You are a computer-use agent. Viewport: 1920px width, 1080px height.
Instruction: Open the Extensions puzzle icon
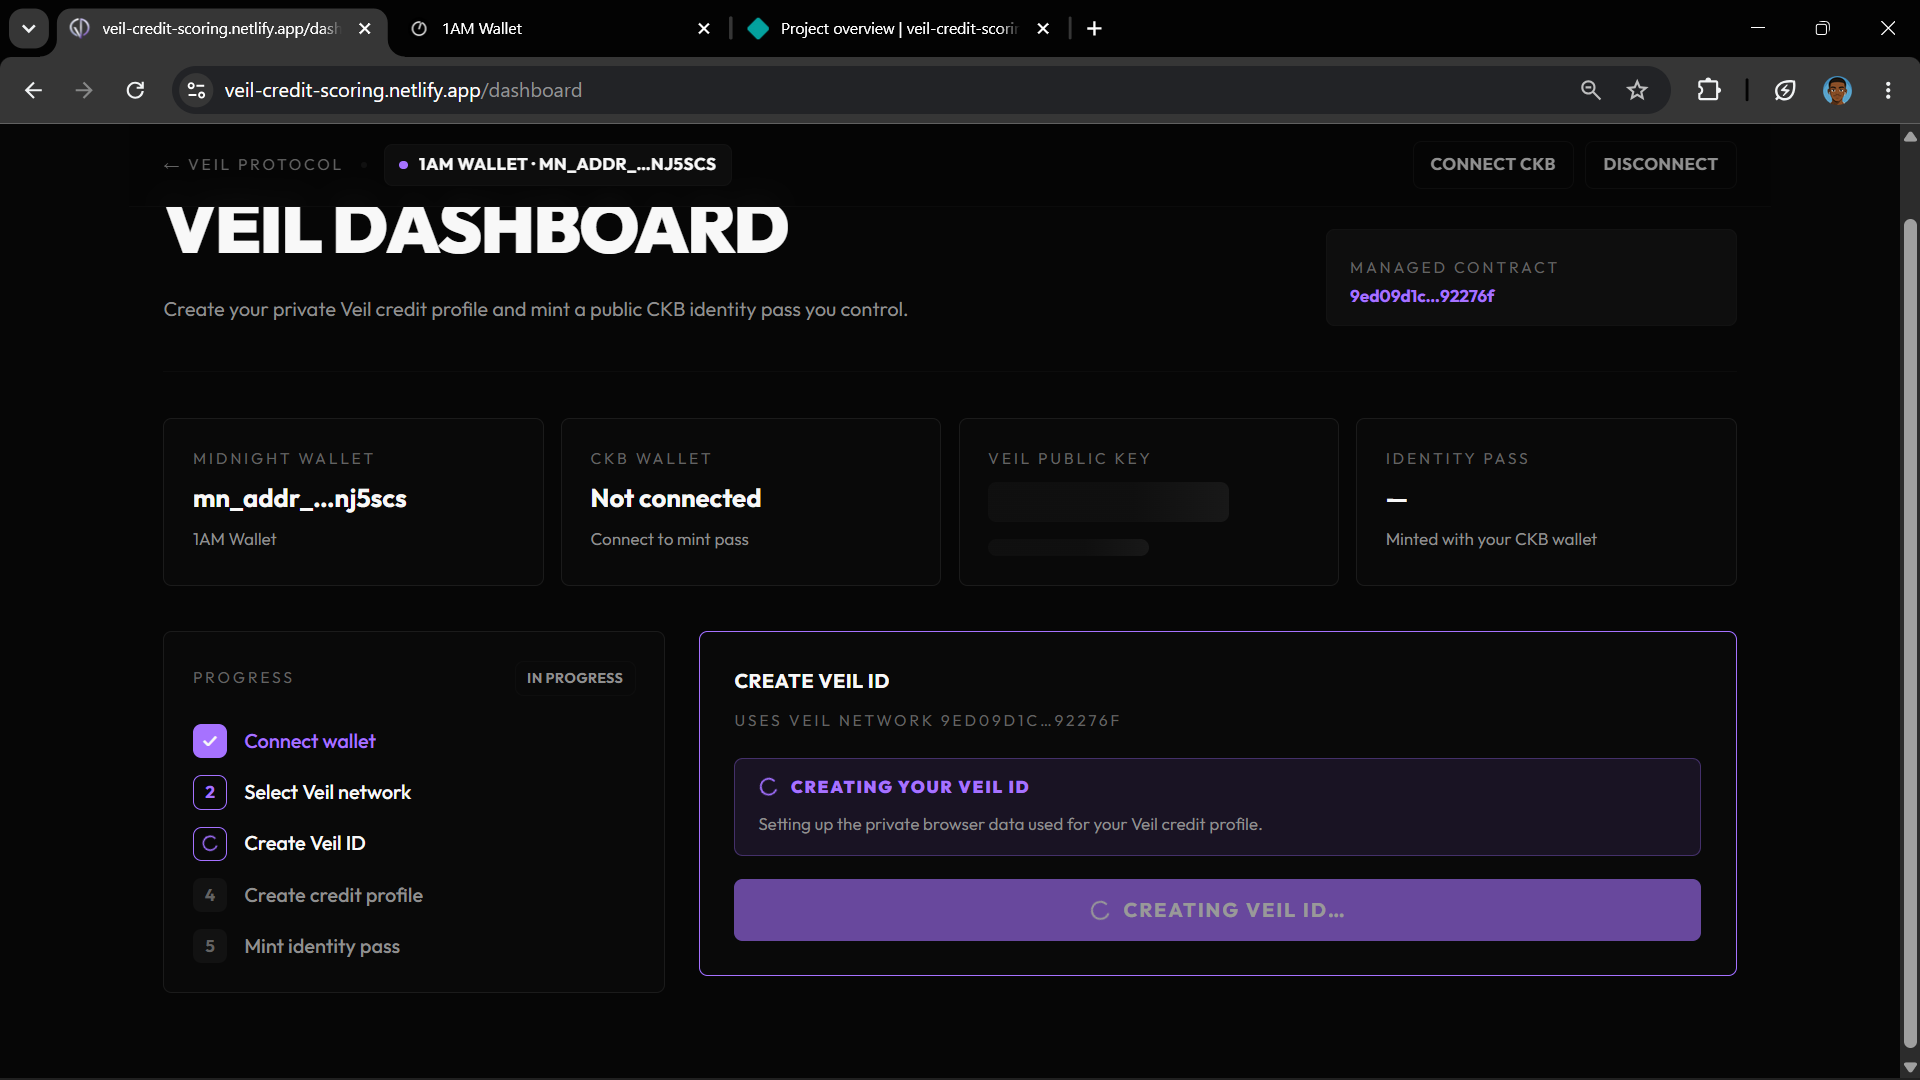[1709, 90]
